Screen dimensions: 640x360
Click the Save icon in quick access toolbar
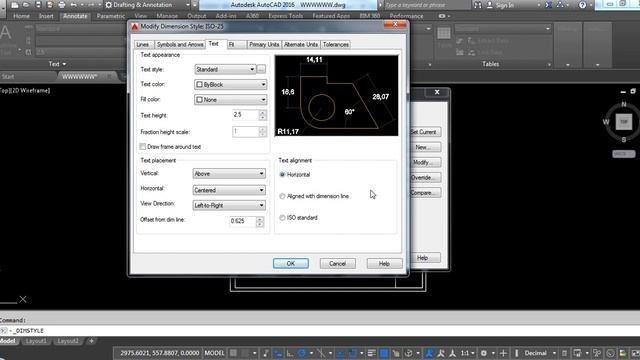38,5
